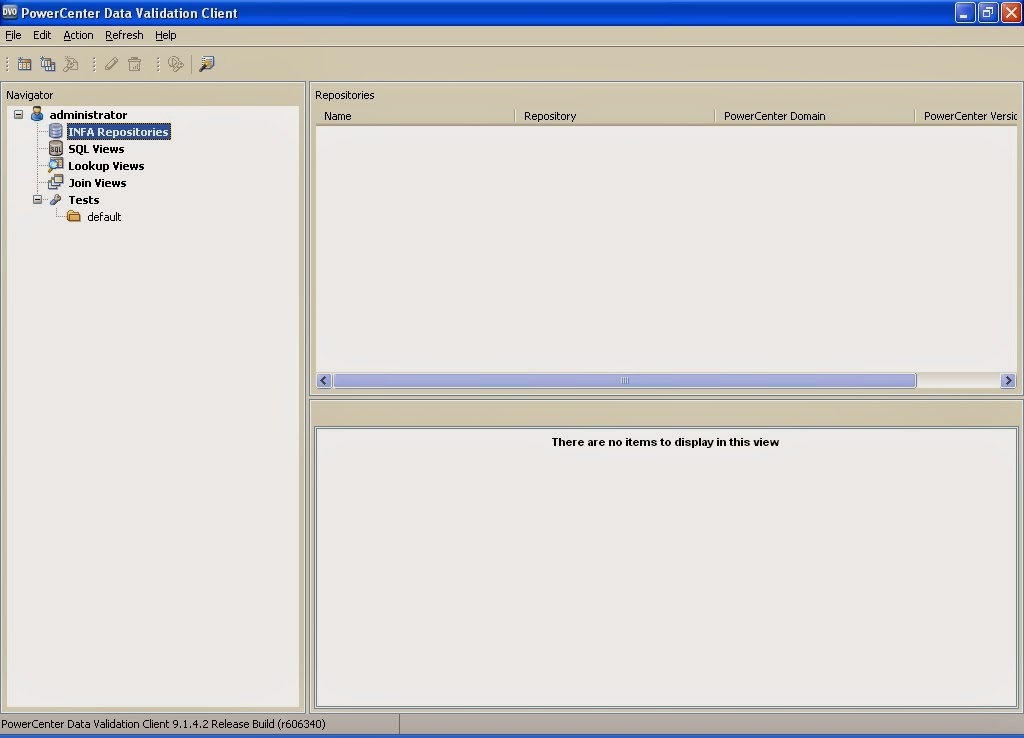The image size is (1024, 738).
Task: Collapse the Tests tree node
Action: [37, 199]
